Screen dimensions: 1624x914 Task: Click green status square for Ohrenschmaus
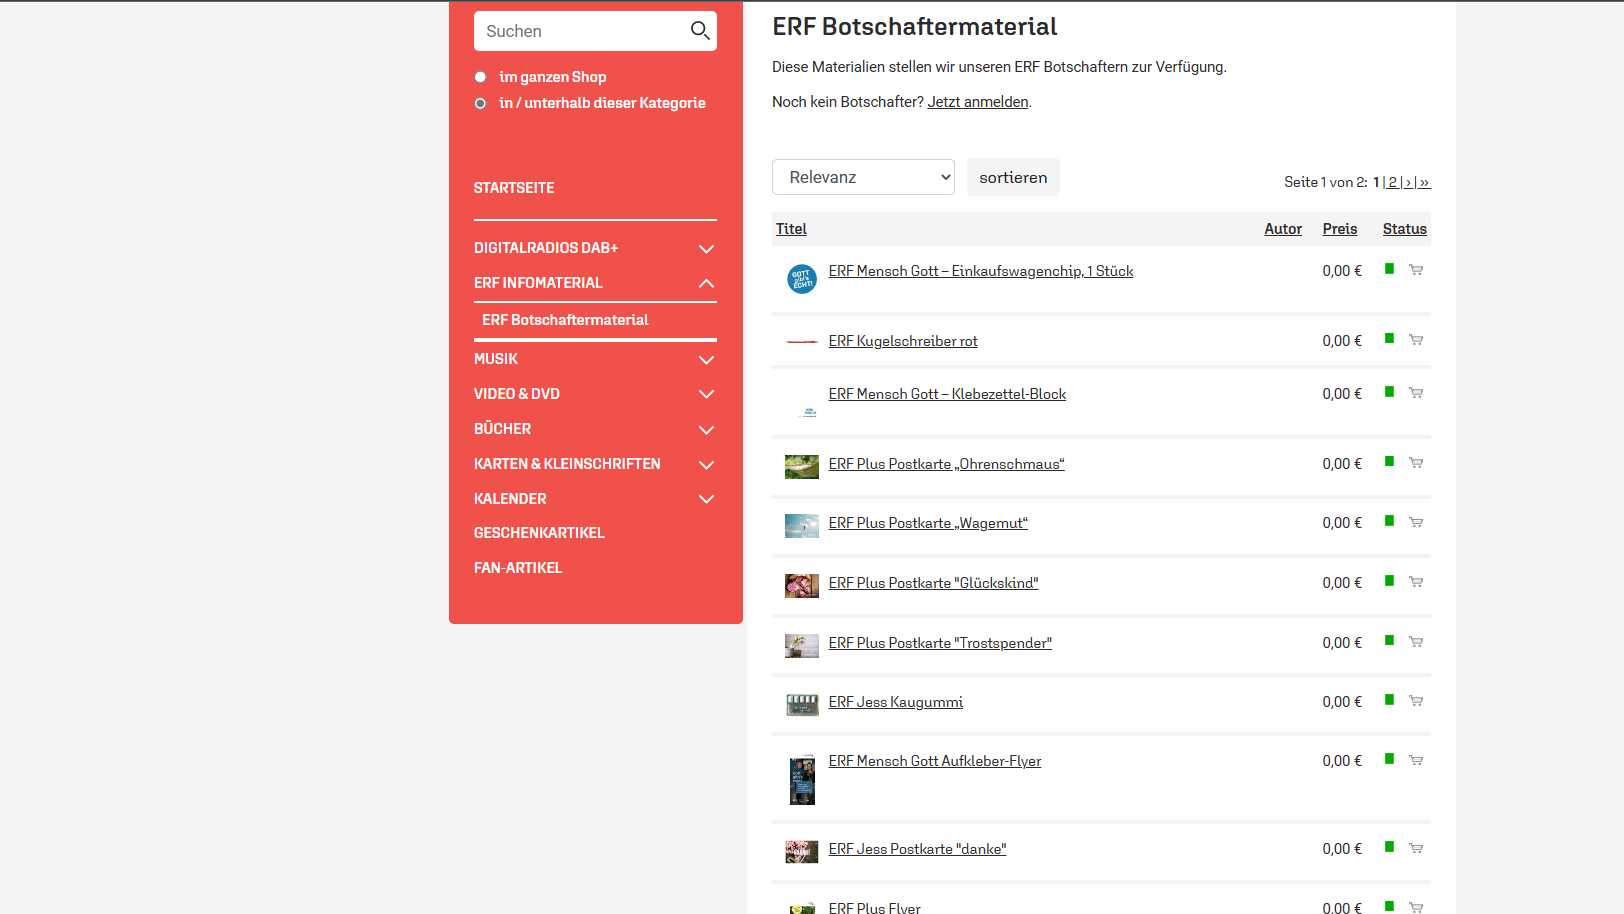pyautogui.click(x=1389, y=461)
